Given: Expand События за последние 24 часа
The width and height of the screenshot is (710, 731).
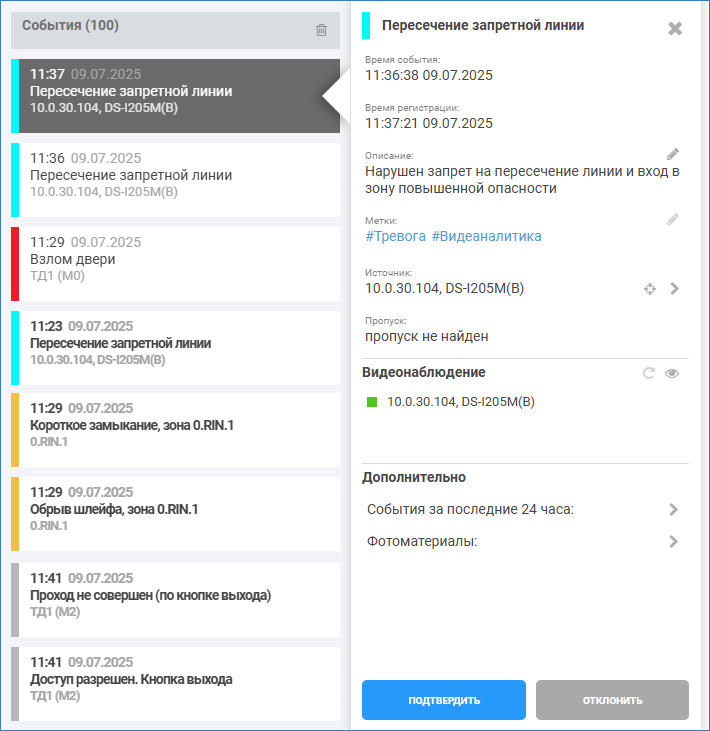Looking at the screenshot, I should click(x=522, y=509).
